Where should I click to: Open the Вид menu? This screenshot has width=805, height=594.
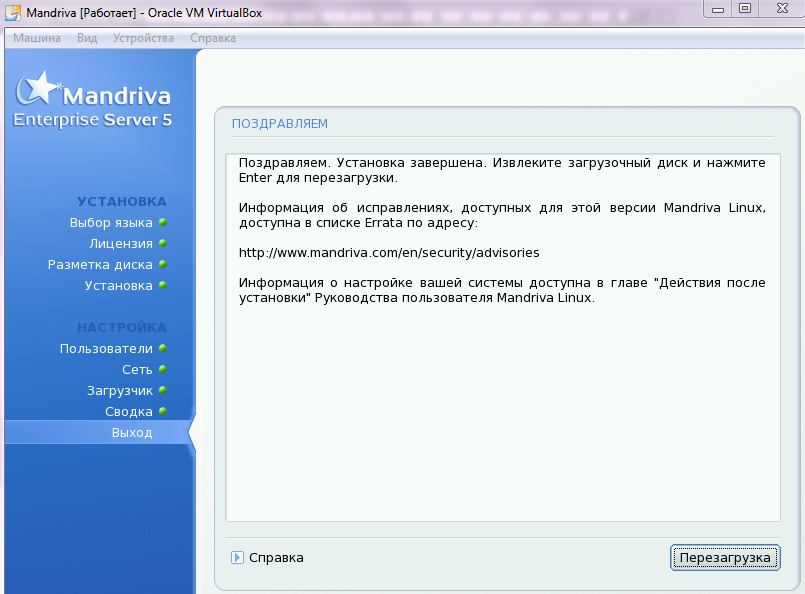click(x=87, y=38)
